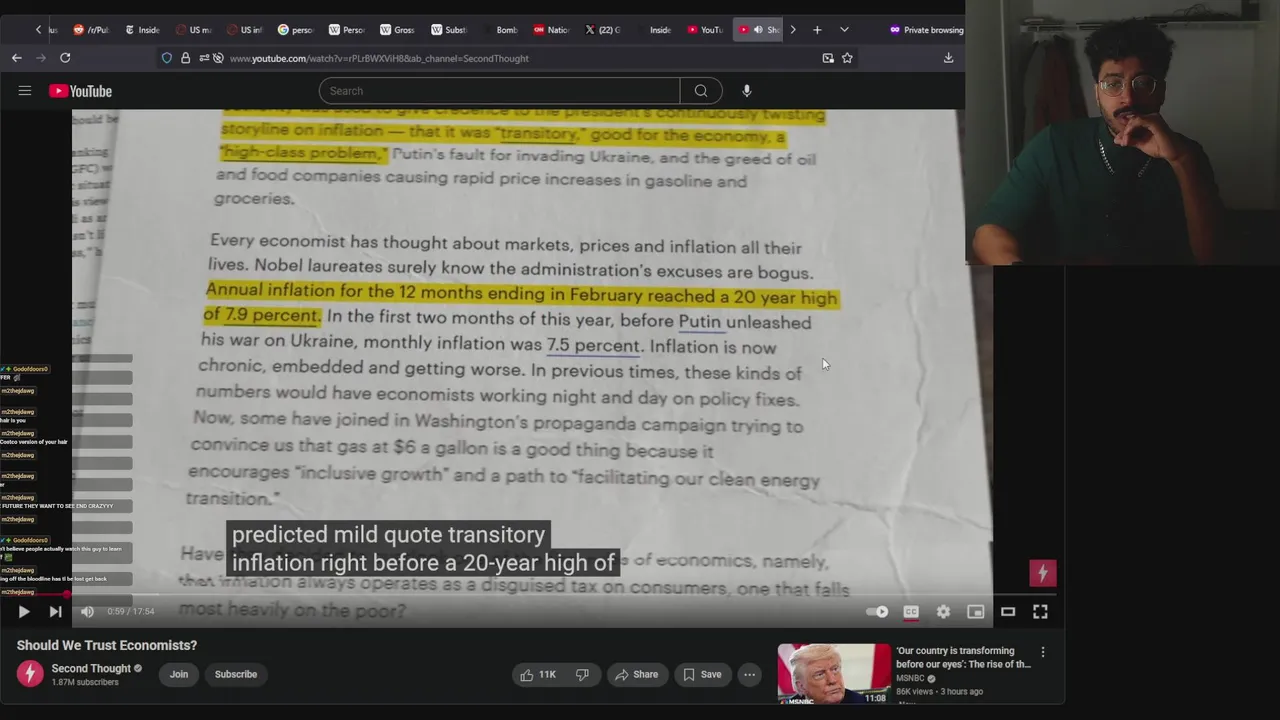Open the MSNBC recommended video thumbnail
Screen dimensions: 1280x720
click(x=834, y=674)
